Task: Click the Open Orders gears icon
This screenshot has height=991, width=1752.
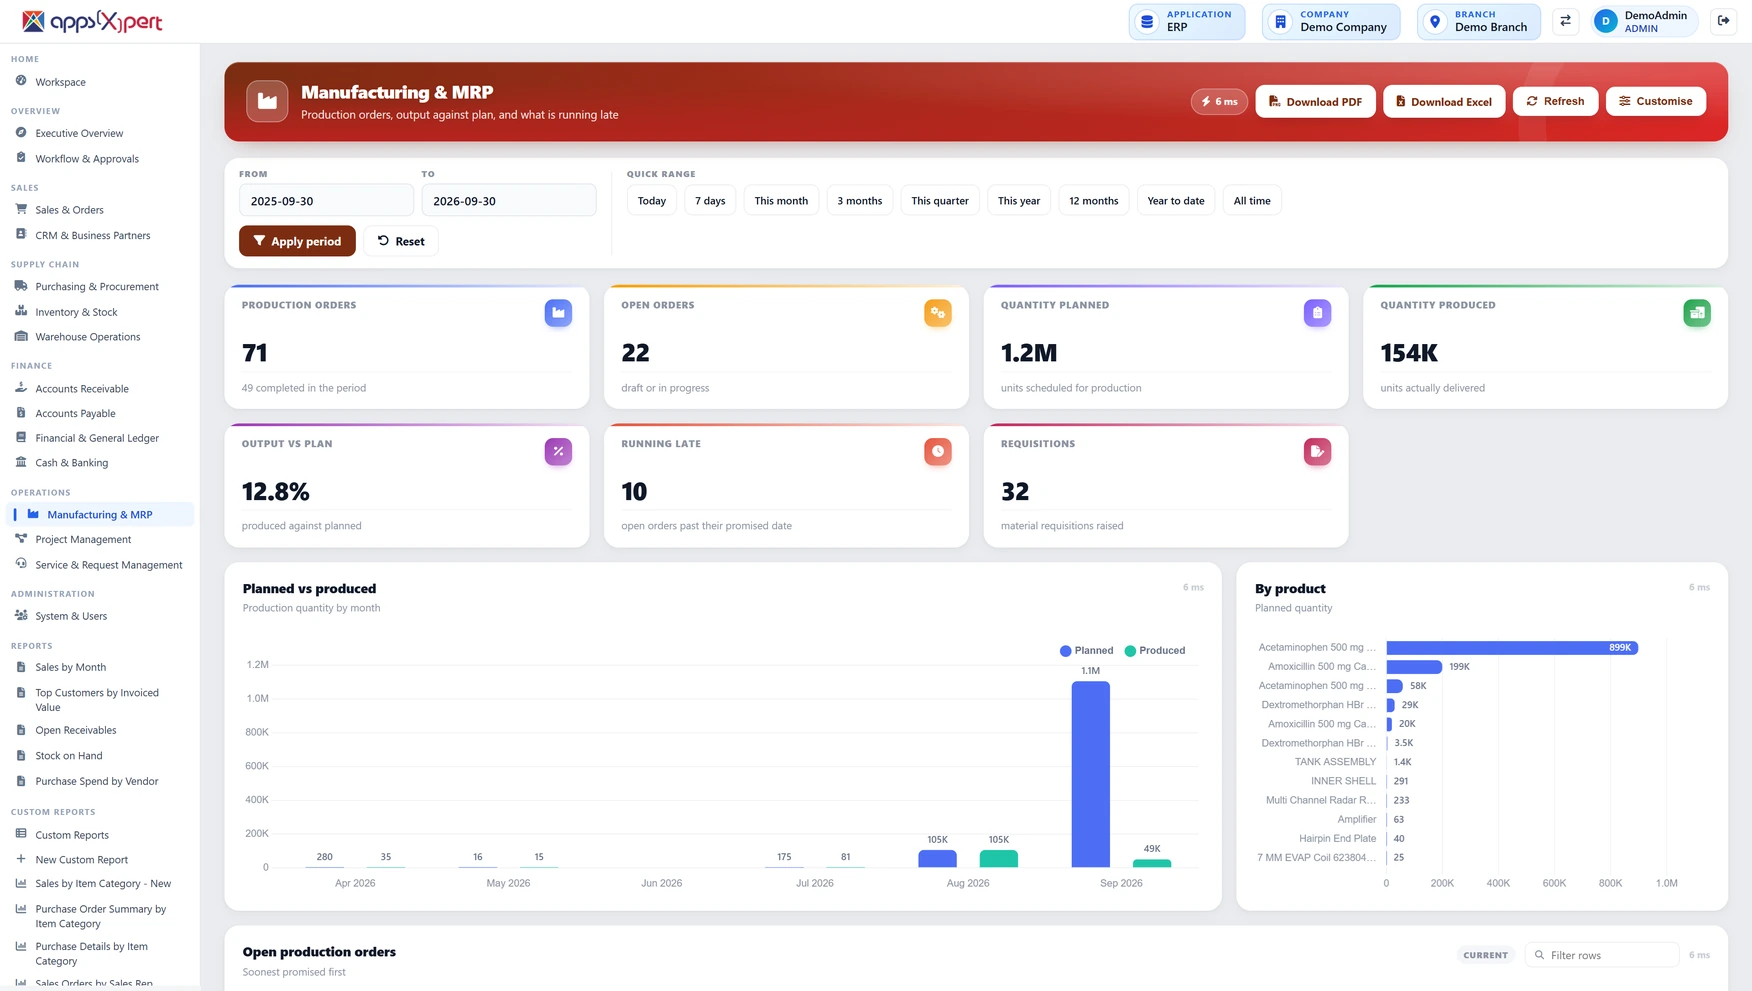Action: [x=938, y=313]
